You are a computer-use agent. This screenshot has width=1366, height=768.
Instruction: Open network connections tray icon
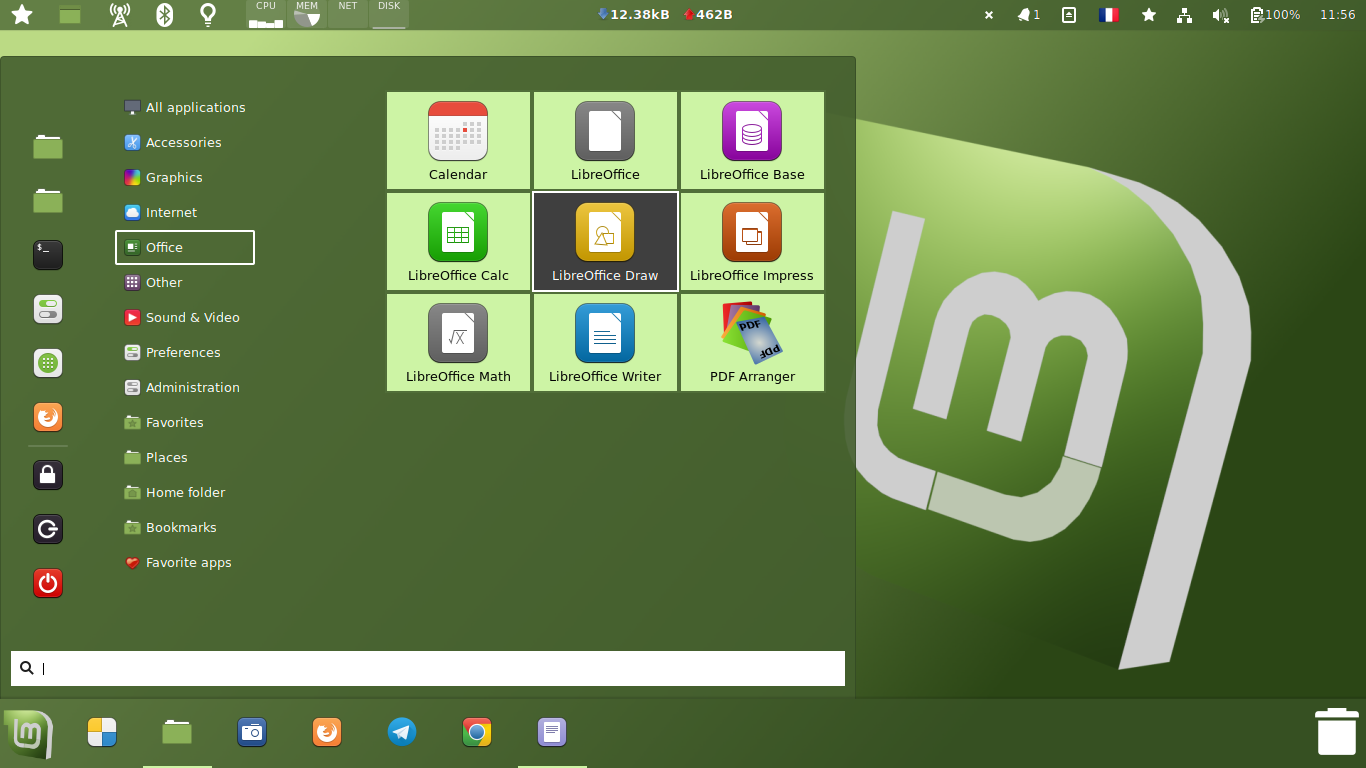[x=1185, y=14]
